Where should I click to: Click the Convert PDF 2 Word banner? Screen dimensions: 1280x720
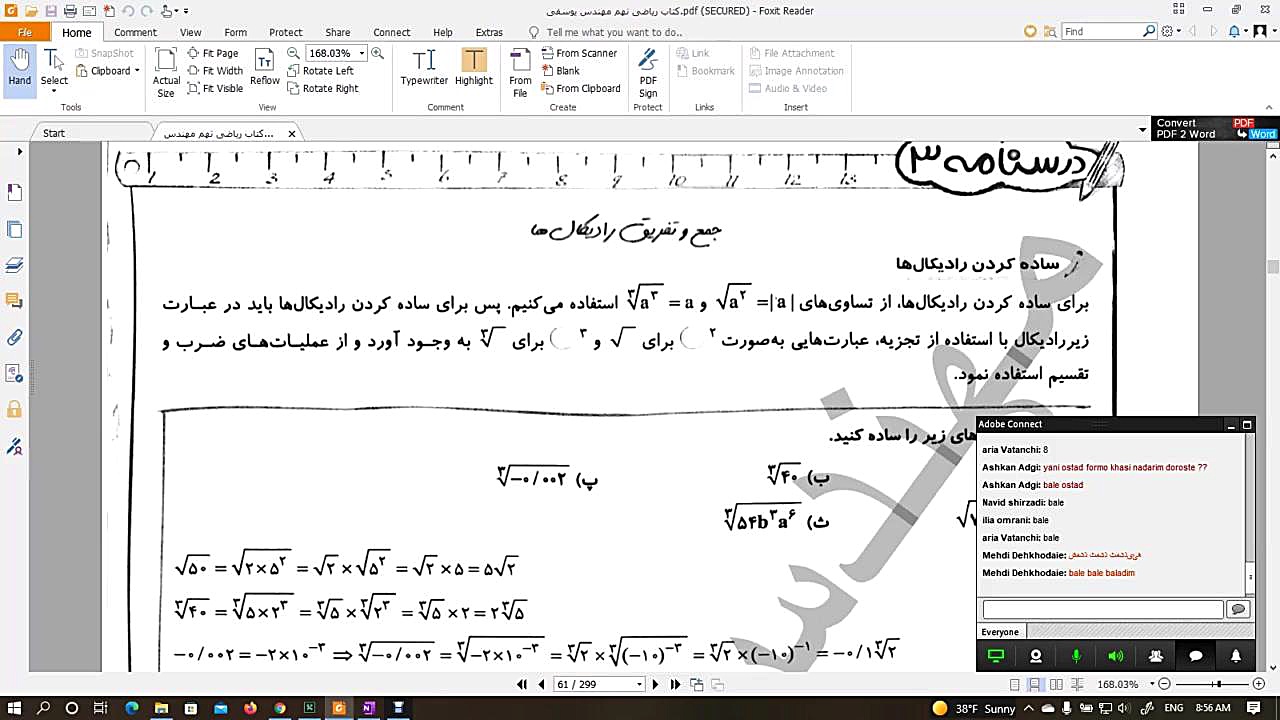[1215, 129]
